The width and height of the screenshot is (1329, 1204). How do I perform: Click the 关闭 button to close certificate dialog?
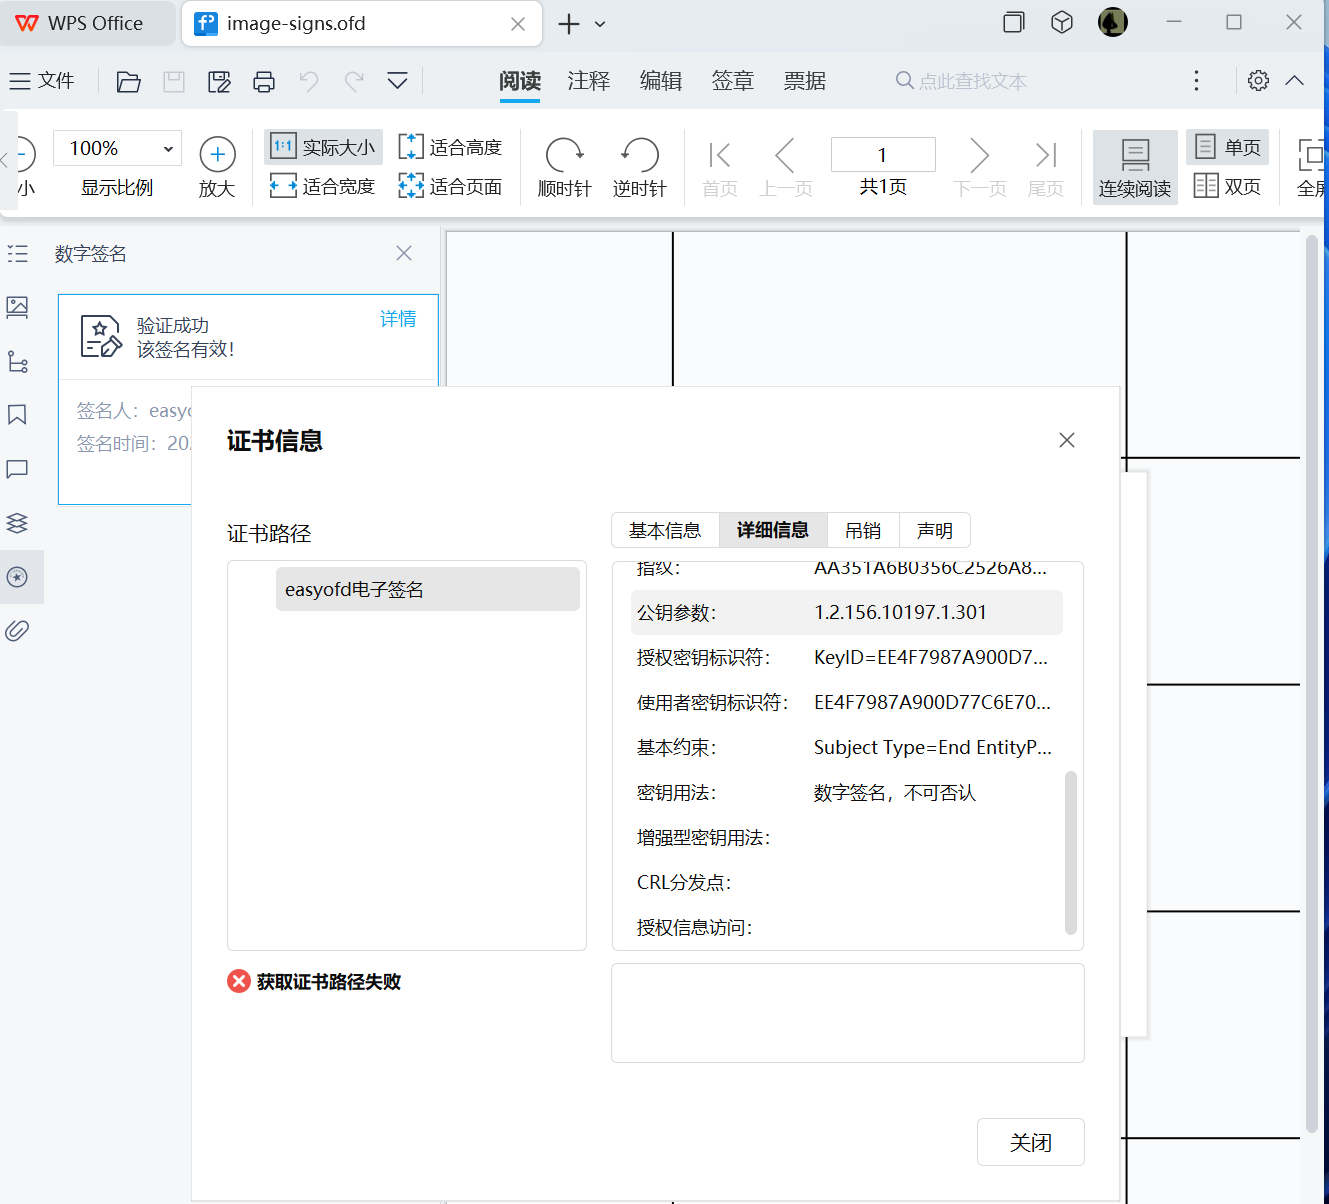[1031, 1141]
